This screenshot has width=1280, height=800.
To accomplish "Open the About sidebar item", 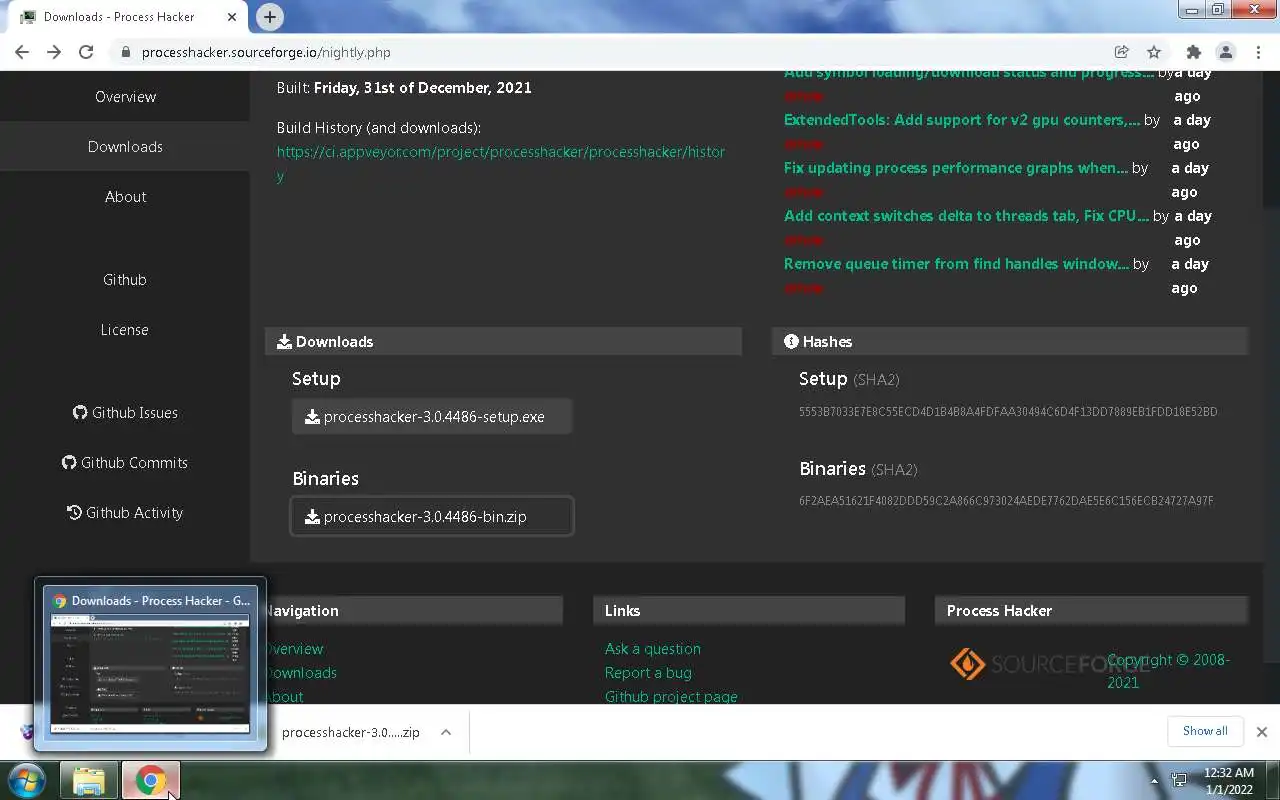I will (125, 197).
